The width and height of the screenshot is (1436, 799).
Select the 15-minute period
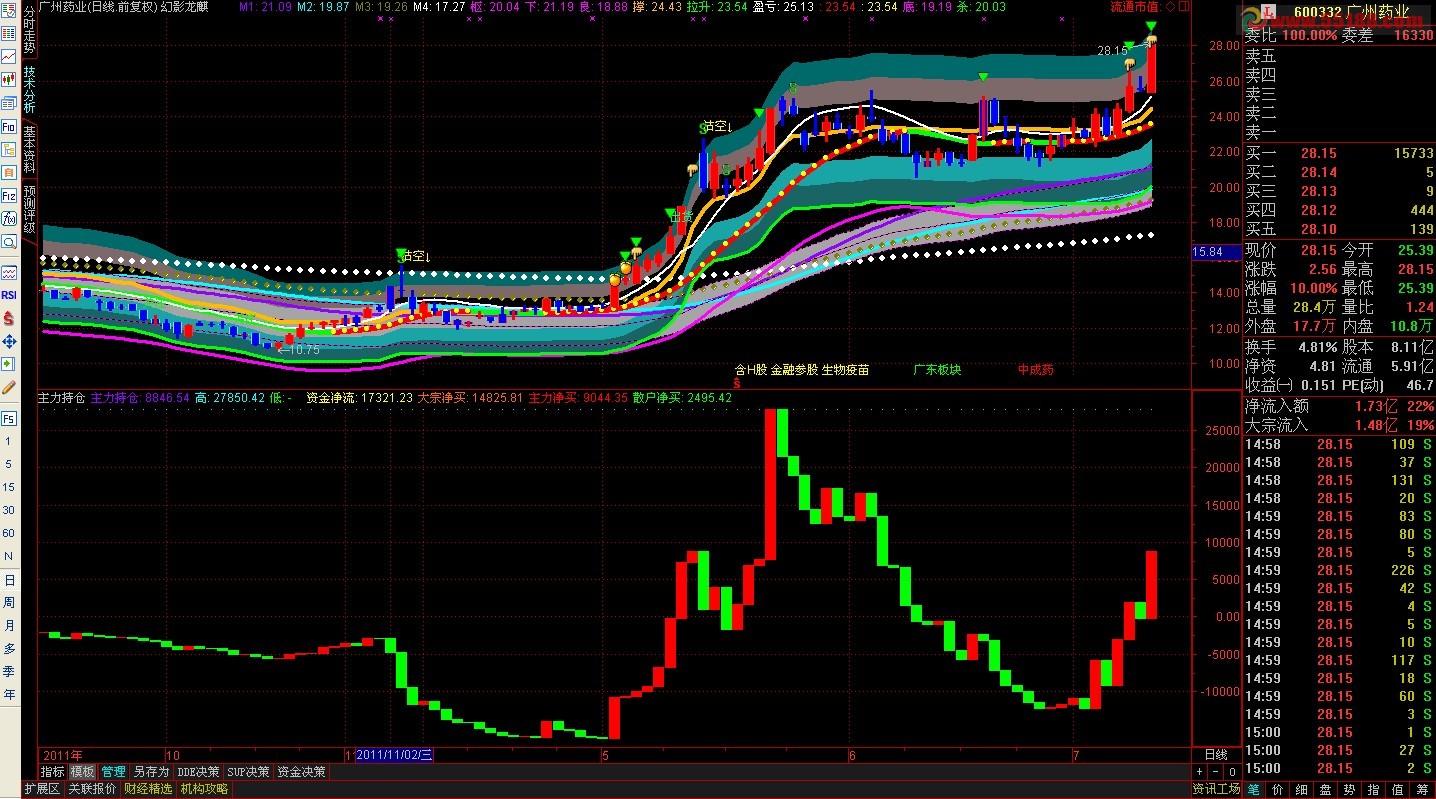click(x=9, y=487)
